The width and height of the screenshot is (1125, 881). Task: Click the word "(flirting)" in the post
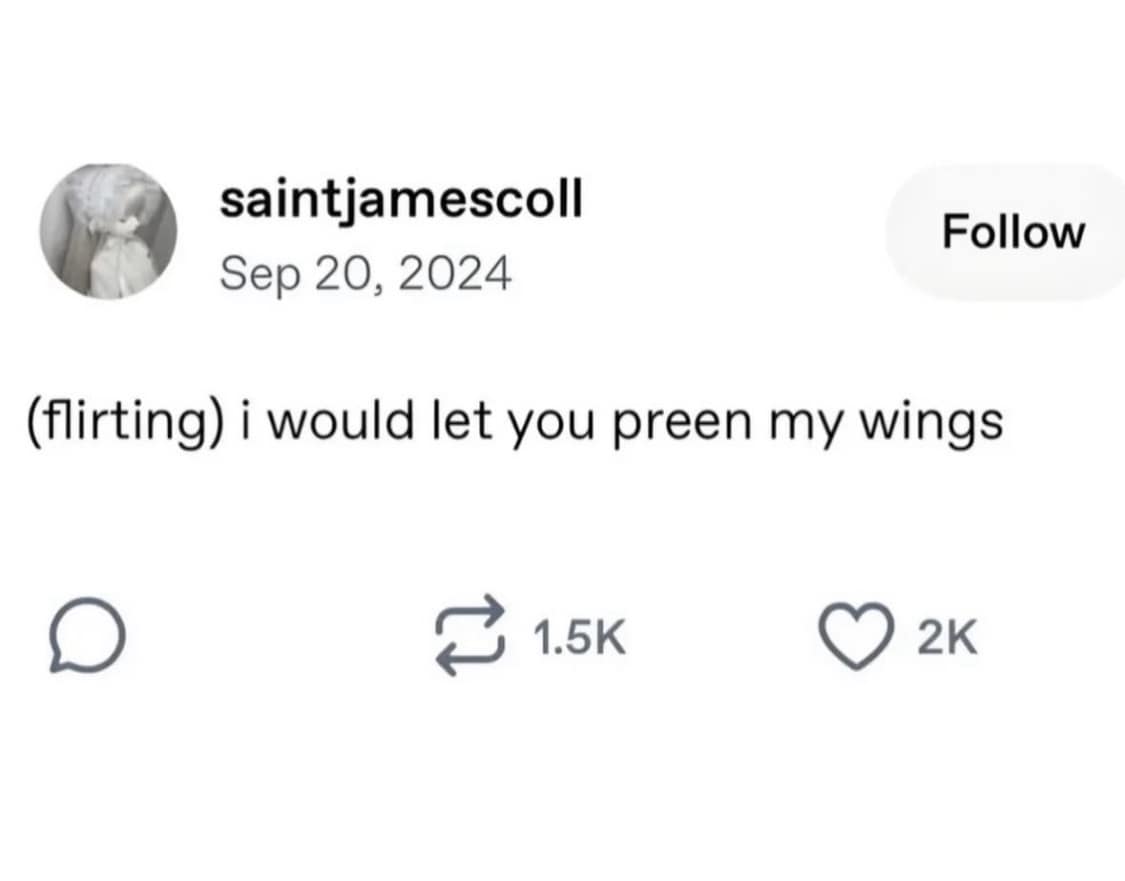(x=126, y=423)
